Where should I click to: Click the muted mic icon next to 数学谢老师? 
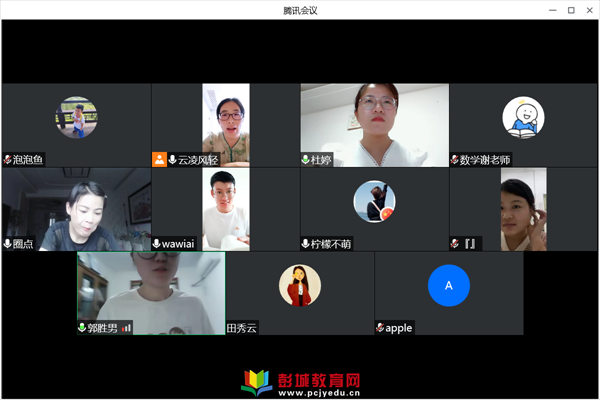pos(455,160)
